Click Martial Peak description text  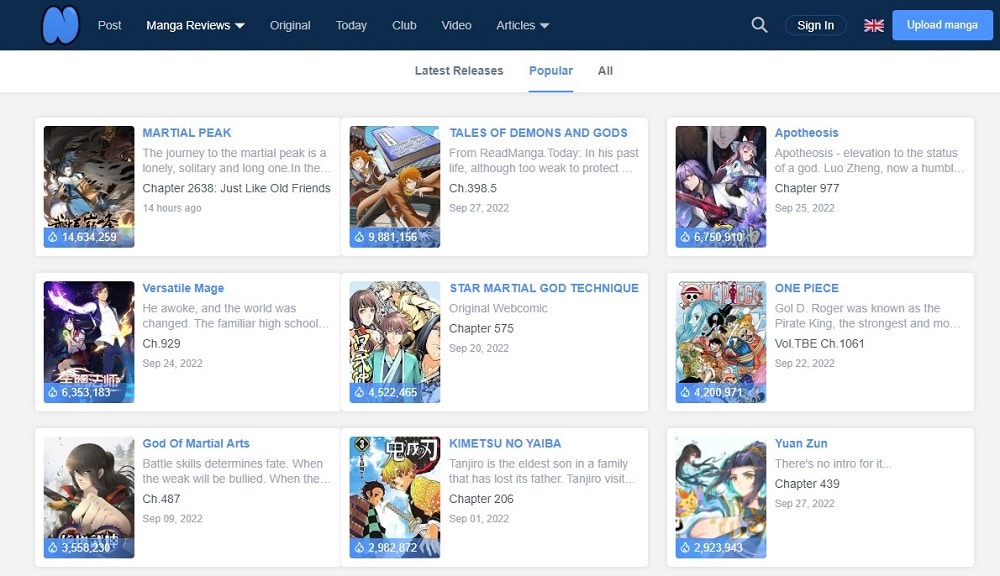click(237, 161)
